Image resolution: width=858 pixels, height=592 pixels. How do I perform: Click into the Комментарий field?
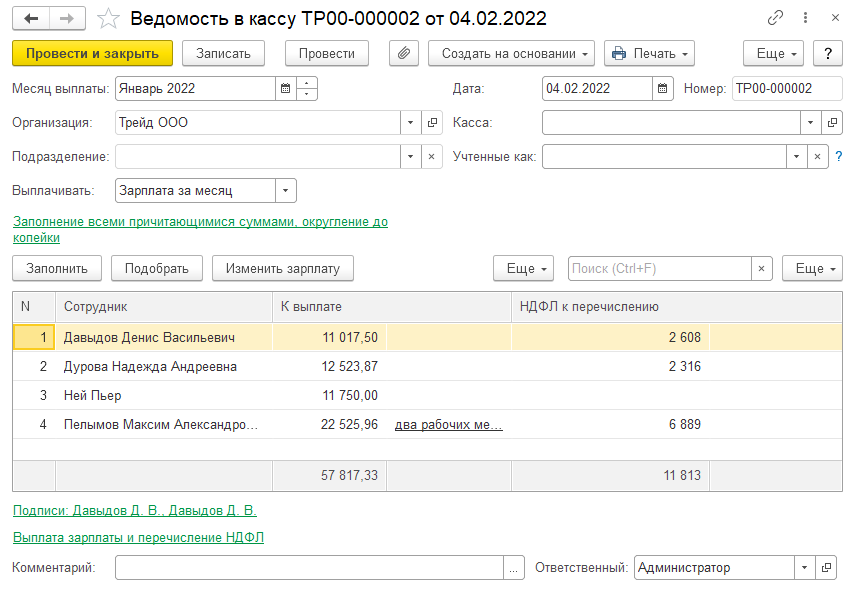[309, 568]
